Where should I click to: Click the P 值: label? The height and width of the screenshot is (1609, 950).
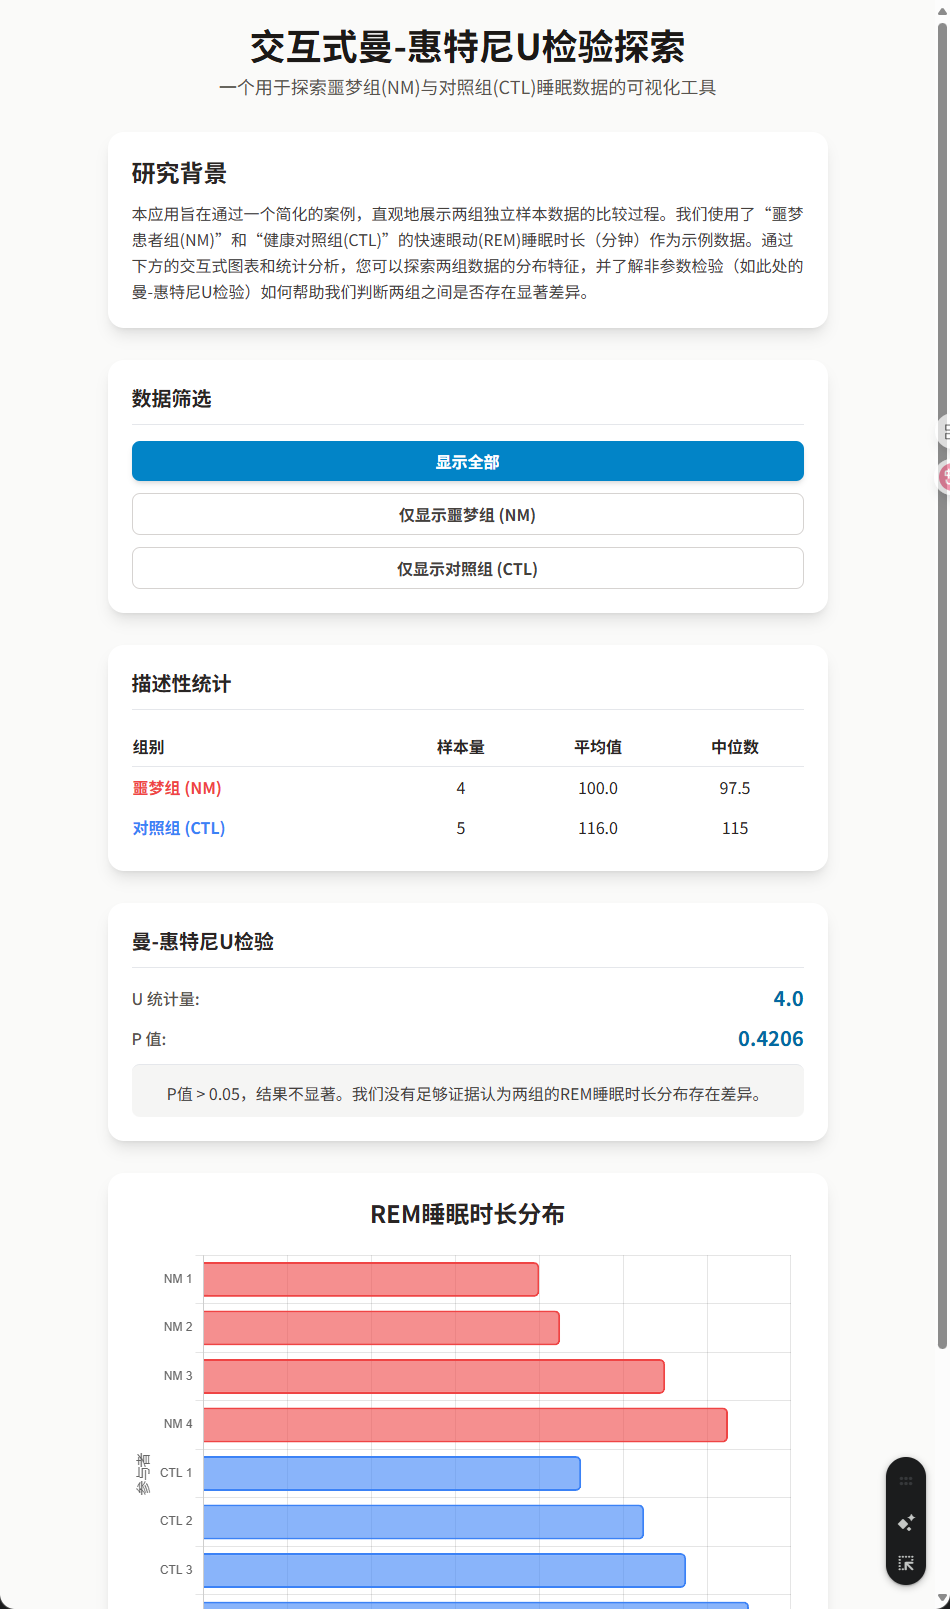tap(149, 1039)
